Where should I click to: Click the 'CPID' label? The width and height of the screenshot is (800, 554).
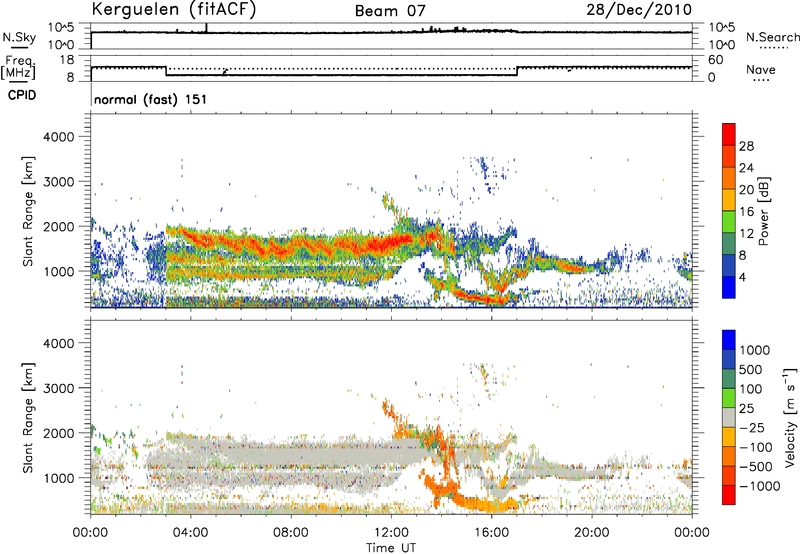[x=22, y=95]
